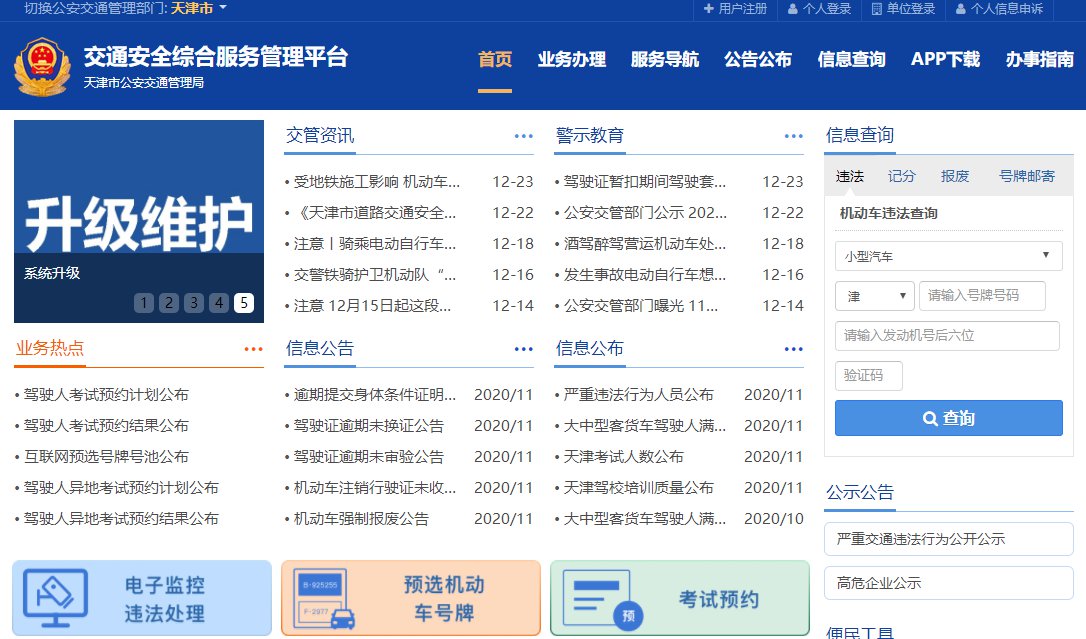Select carousel slide indicator 5

pos(244,303)
